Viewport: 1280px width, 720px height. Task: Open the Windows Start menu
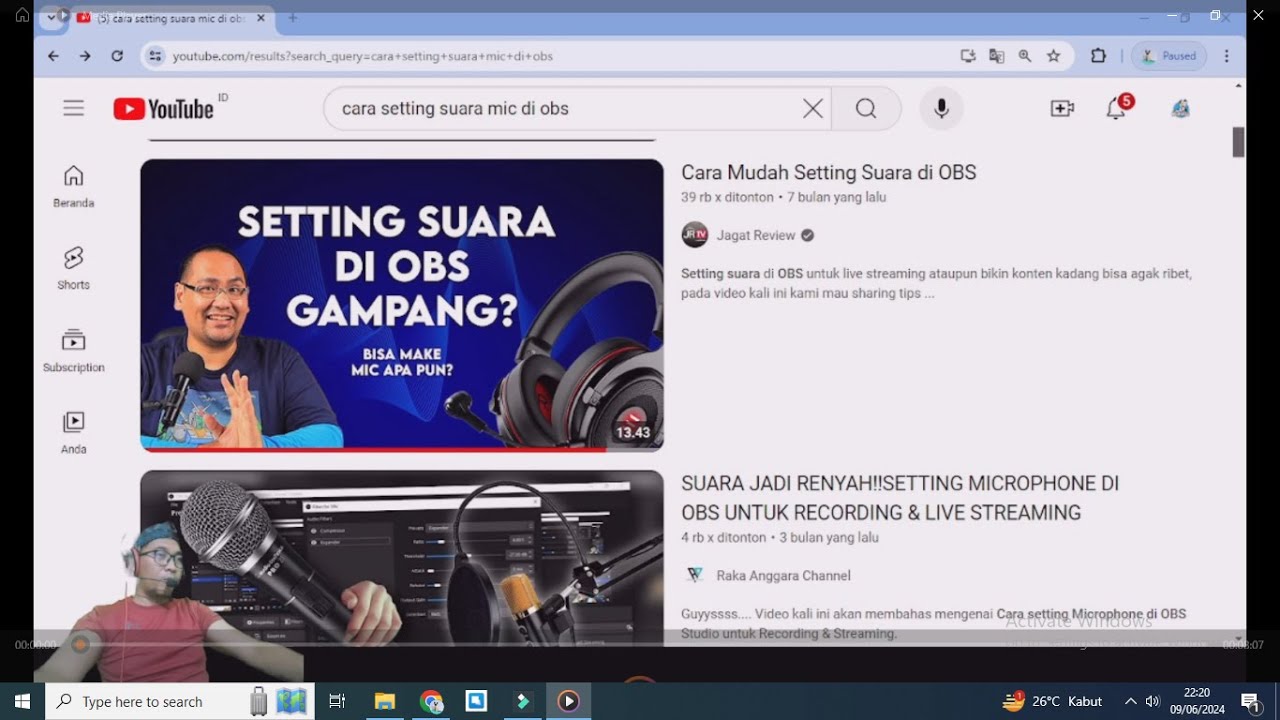pyautogui.click(x=22, y=701)
